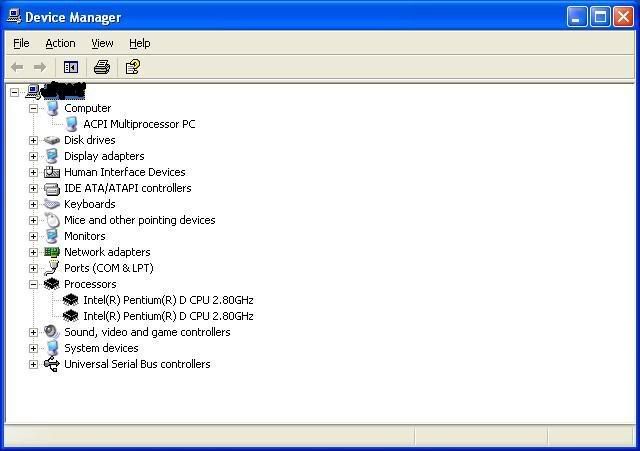Select 'Display adapters' label
The image size is (640, 451).
click(x=104, y=156)
